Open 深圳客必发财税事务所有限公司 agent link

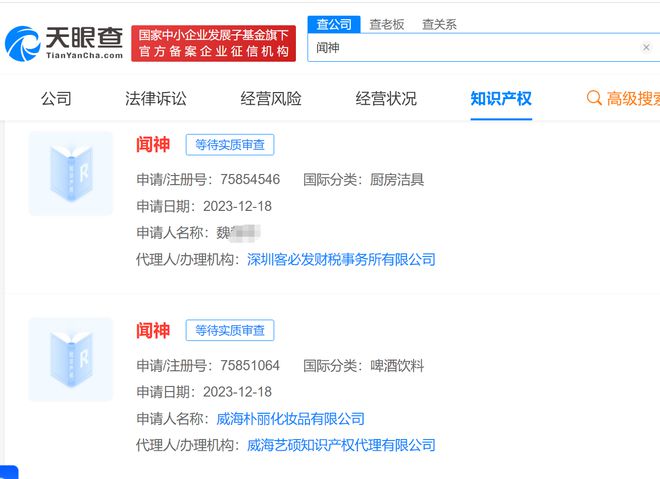click(x=341, y=259)
